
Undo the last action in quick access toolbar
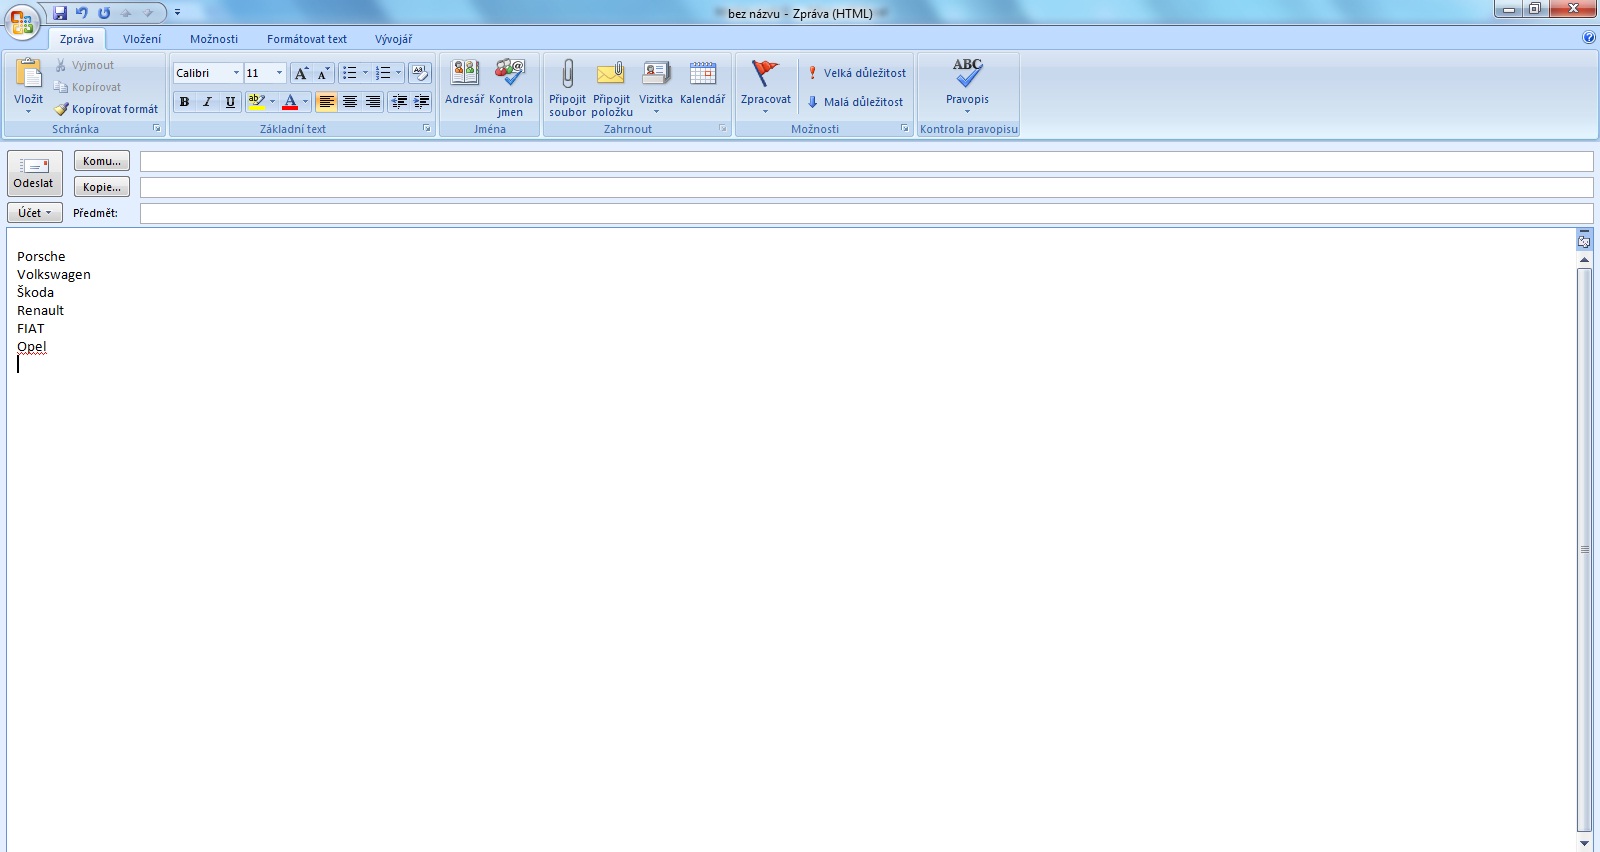click(82, 13)
